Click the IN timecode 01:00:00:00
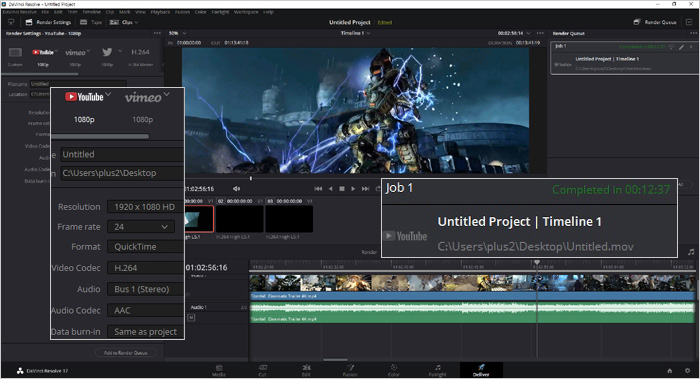The image size is (700, 379). [189, 43]
